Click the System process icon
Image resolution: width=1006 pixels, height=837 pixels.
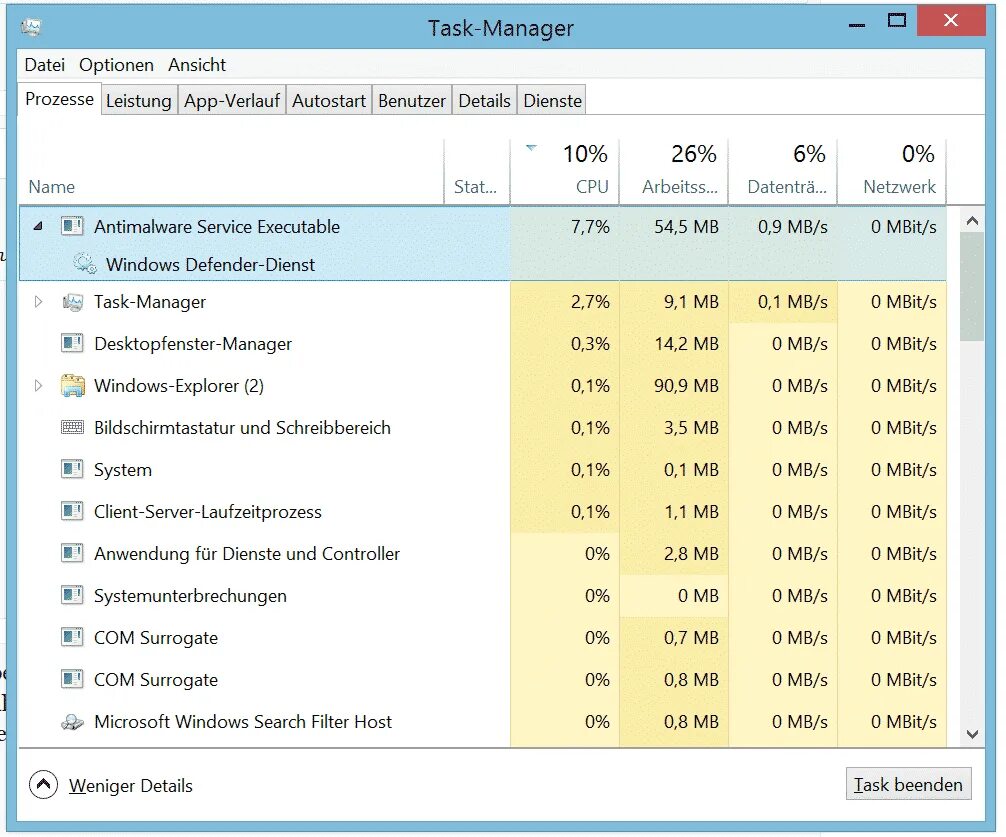[x=72, y=469]
